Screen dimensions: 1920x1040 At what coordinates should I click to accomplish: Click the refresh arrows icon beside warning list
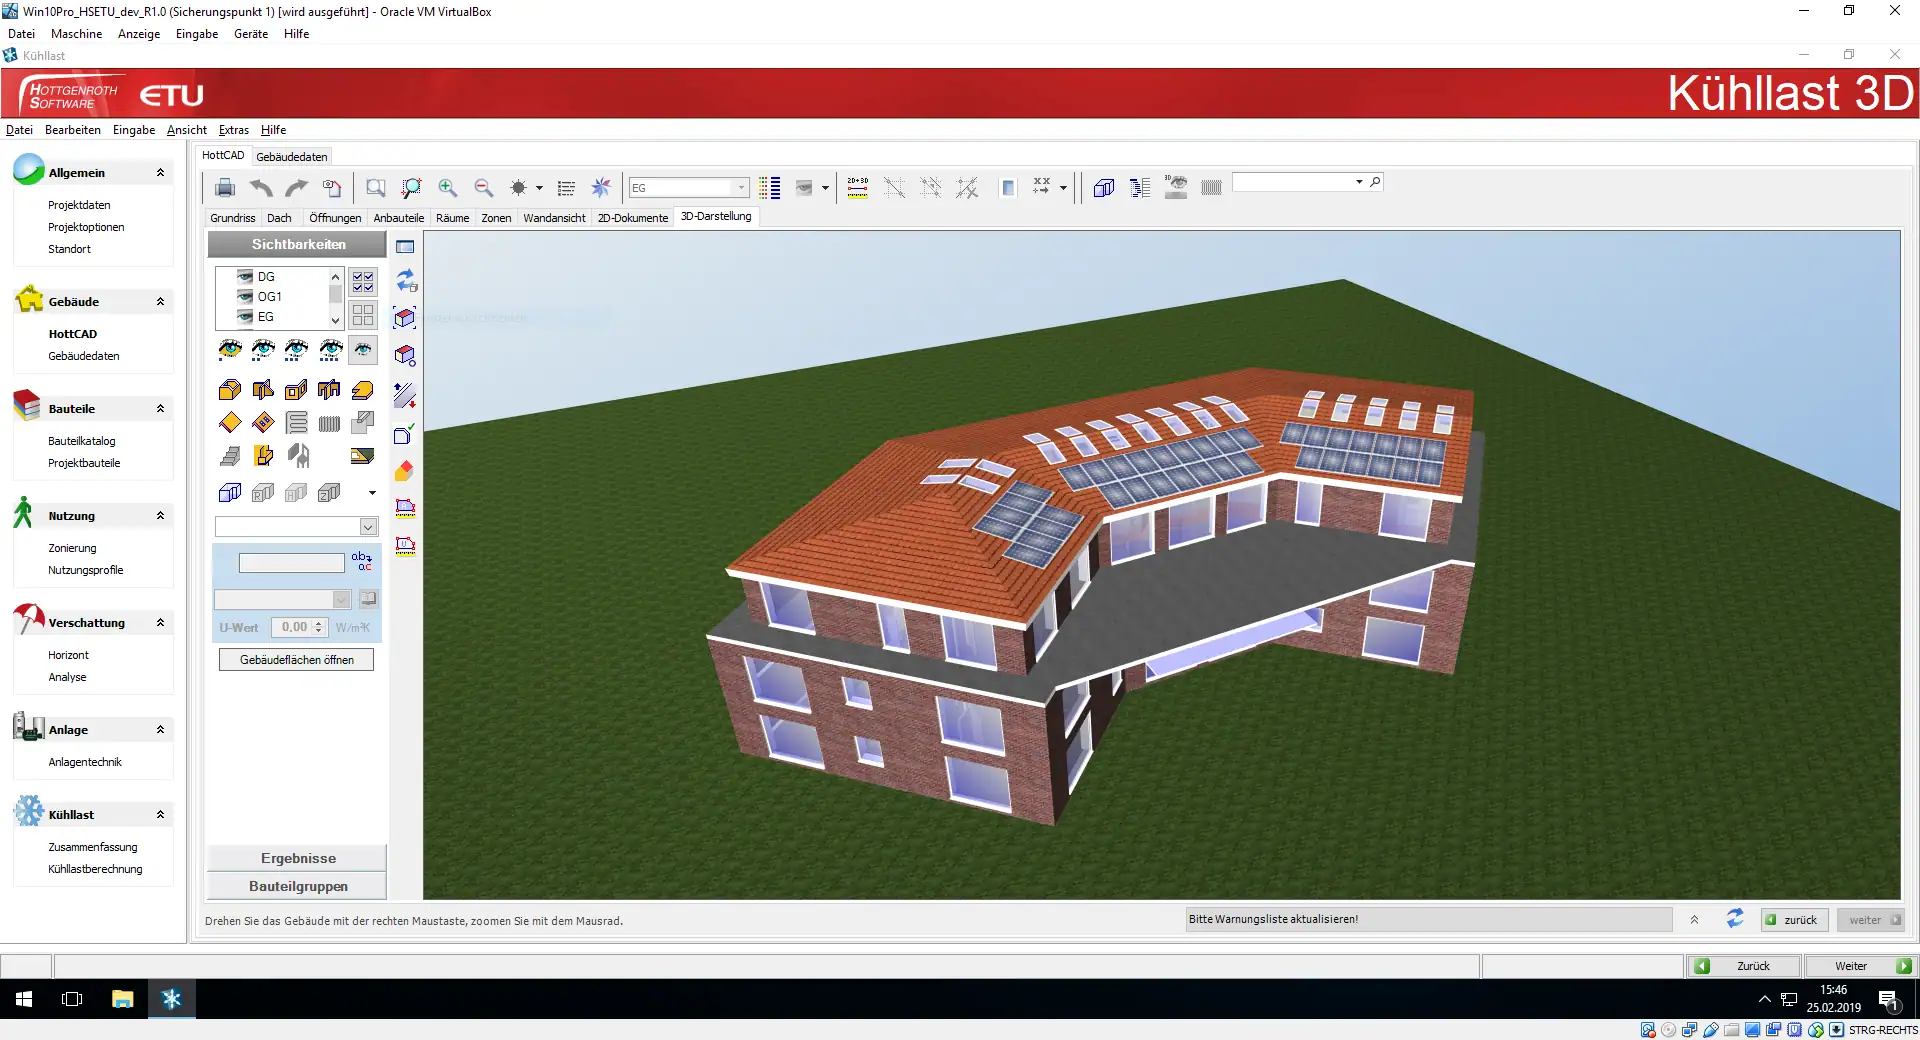(x=1735, y=919)
